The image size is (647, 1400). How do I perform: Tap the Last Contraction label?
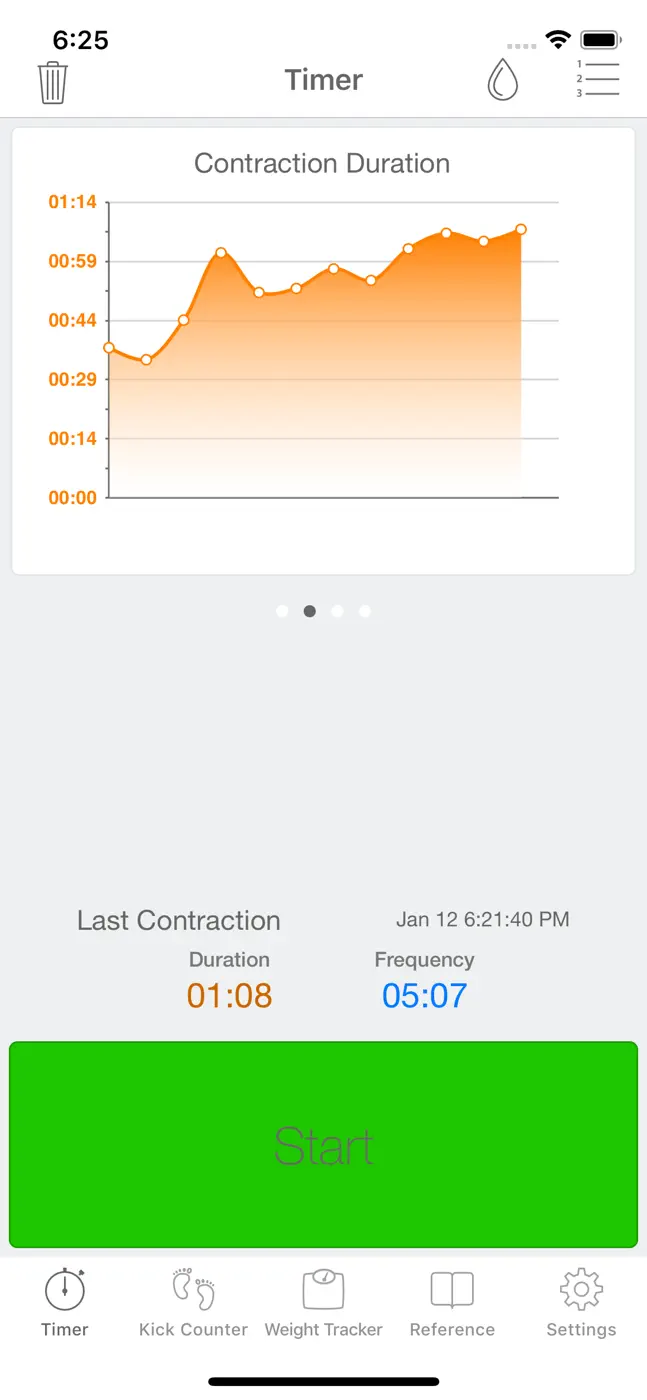tap(179, 921)
